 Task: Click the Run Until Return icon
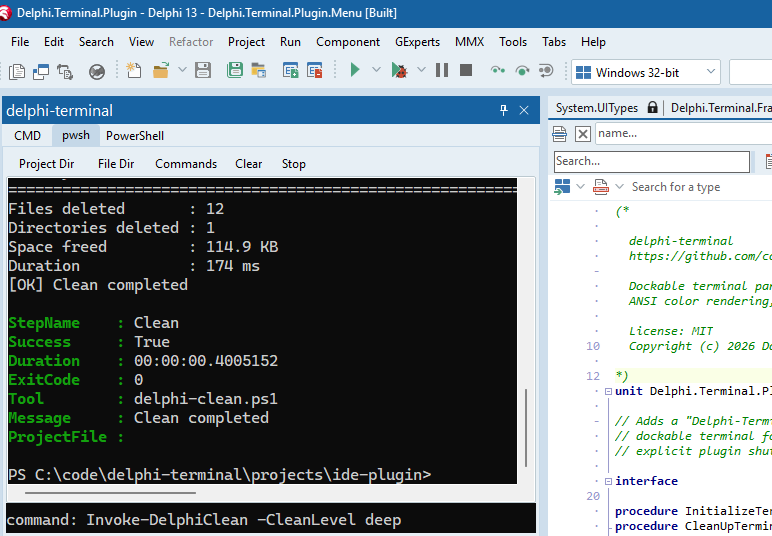(x=546, y=71)
